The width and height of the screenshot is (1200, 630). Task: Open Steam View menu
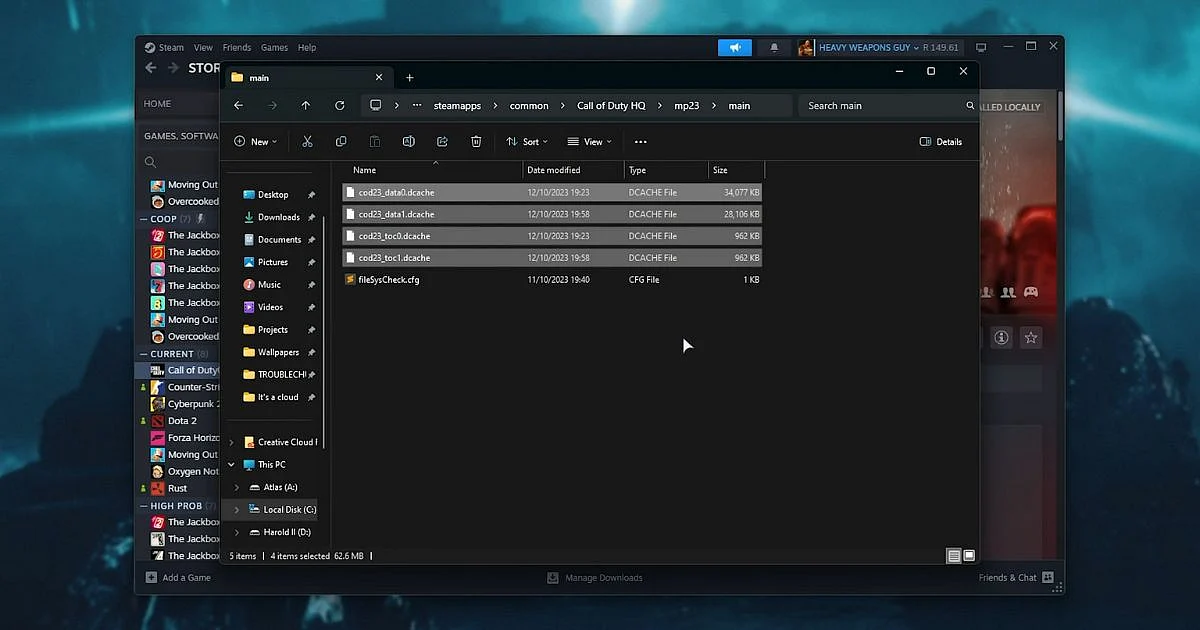tap(203, 47)
